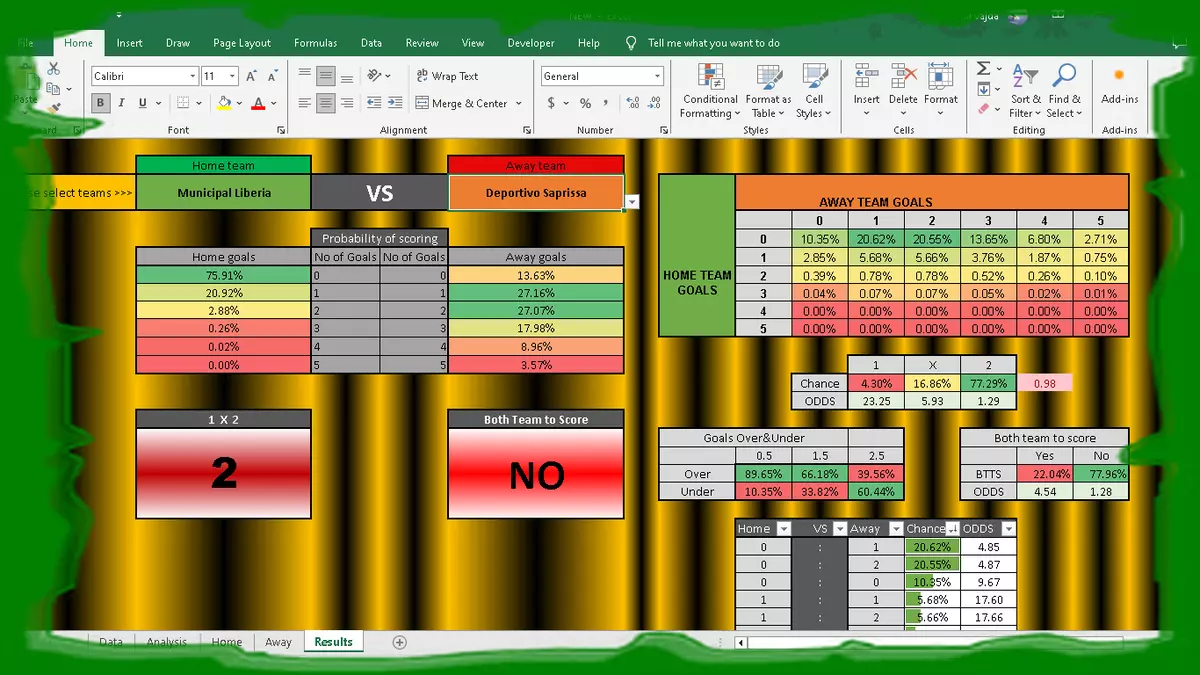Open the font size 11 dropdown
Image resolution: width=1200 pixels, height=675 pixels.
click(x=232, y=76)
